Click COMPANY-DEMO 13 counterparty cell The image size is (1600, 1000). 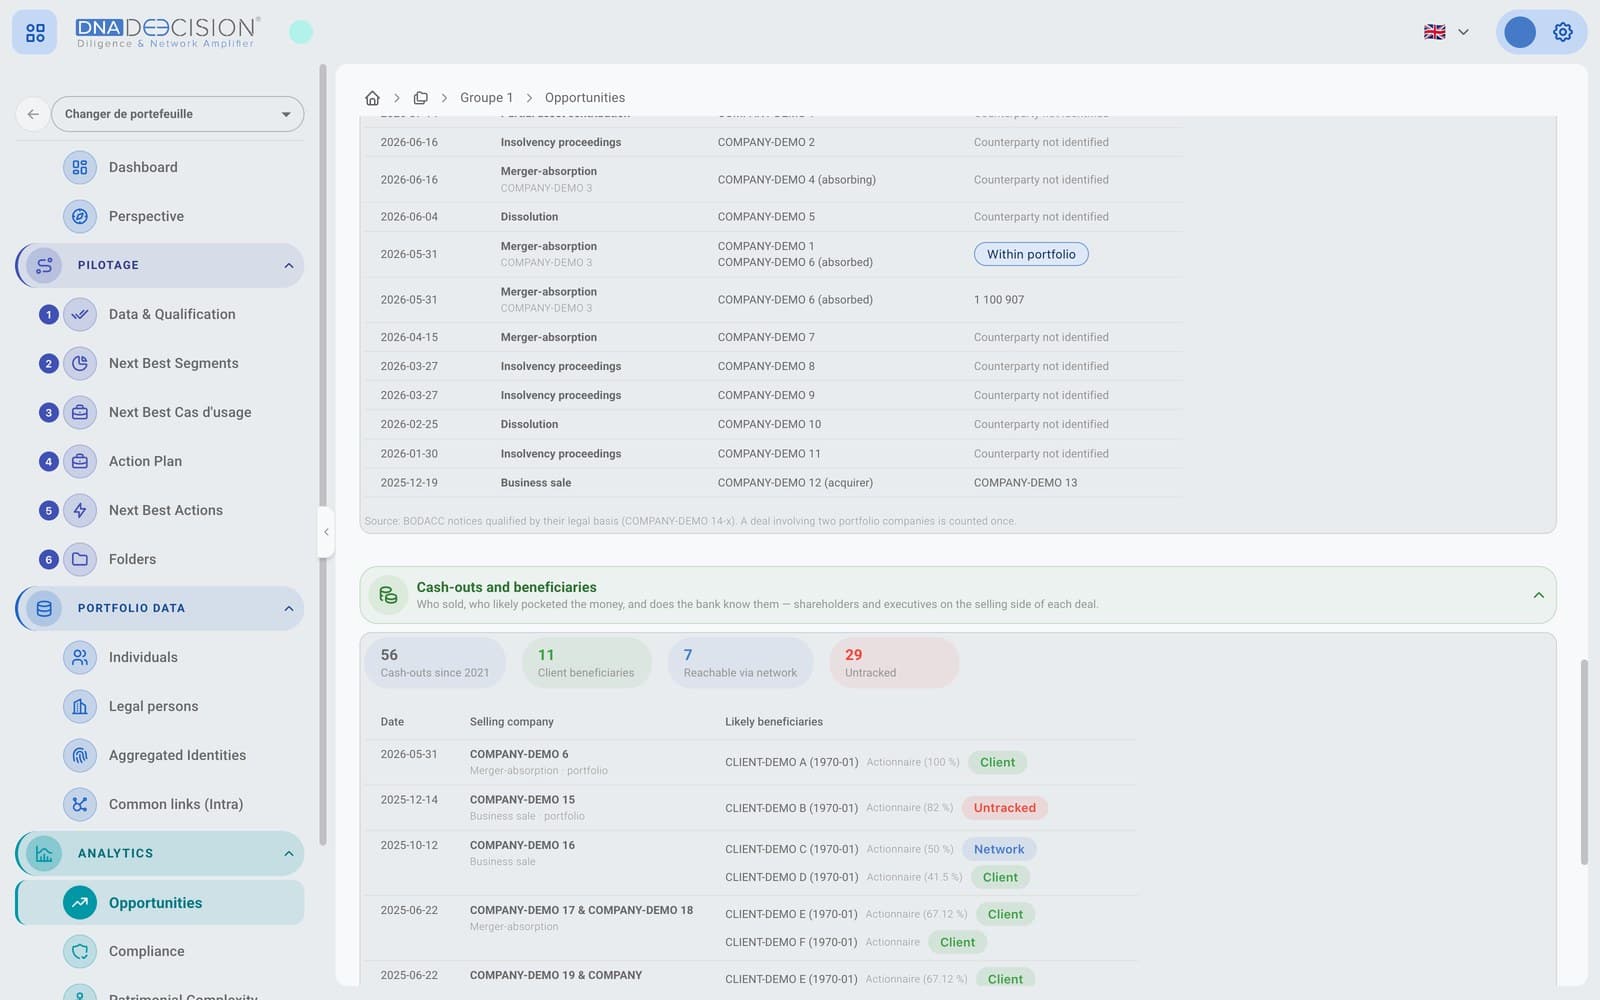tap(1026, 483)
